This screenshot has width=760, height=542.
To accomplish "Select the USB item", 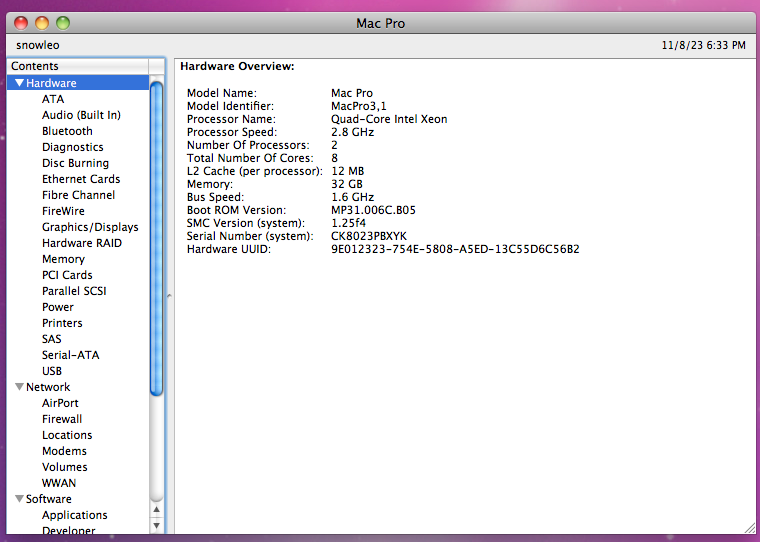I will tap(52, 371).
